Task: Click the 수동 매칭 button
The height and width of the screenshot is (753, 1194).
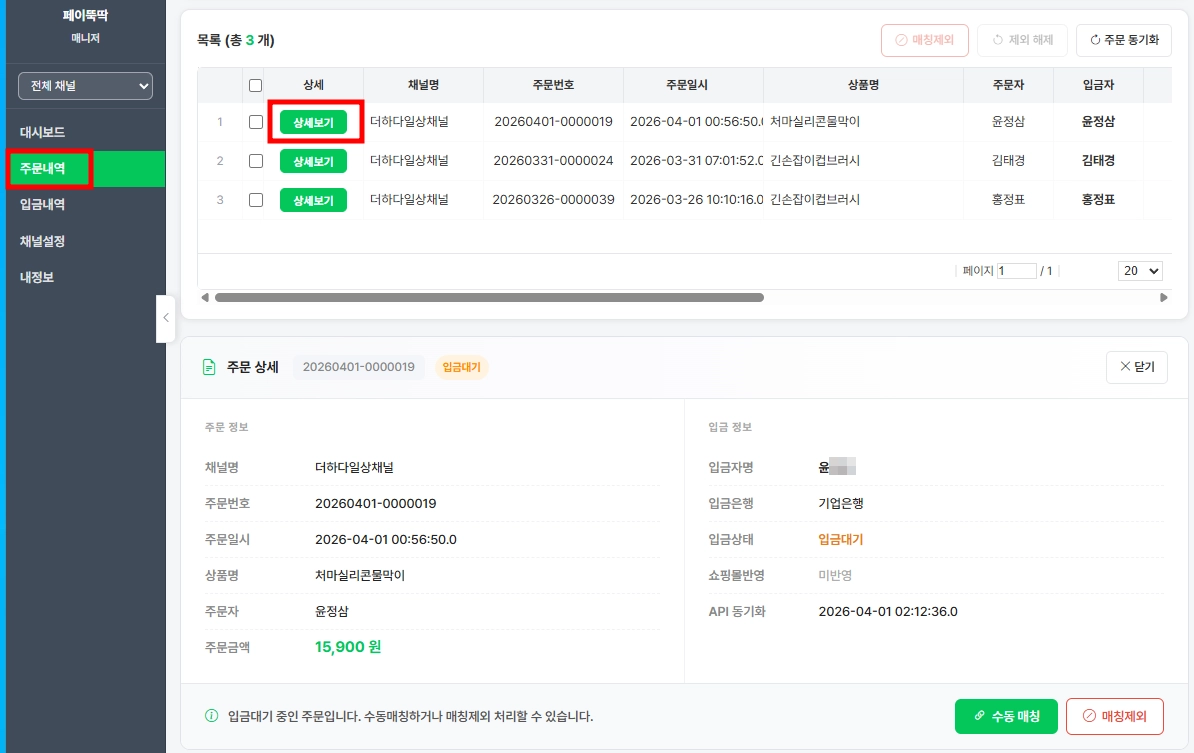Action: tap(1006, 716)
